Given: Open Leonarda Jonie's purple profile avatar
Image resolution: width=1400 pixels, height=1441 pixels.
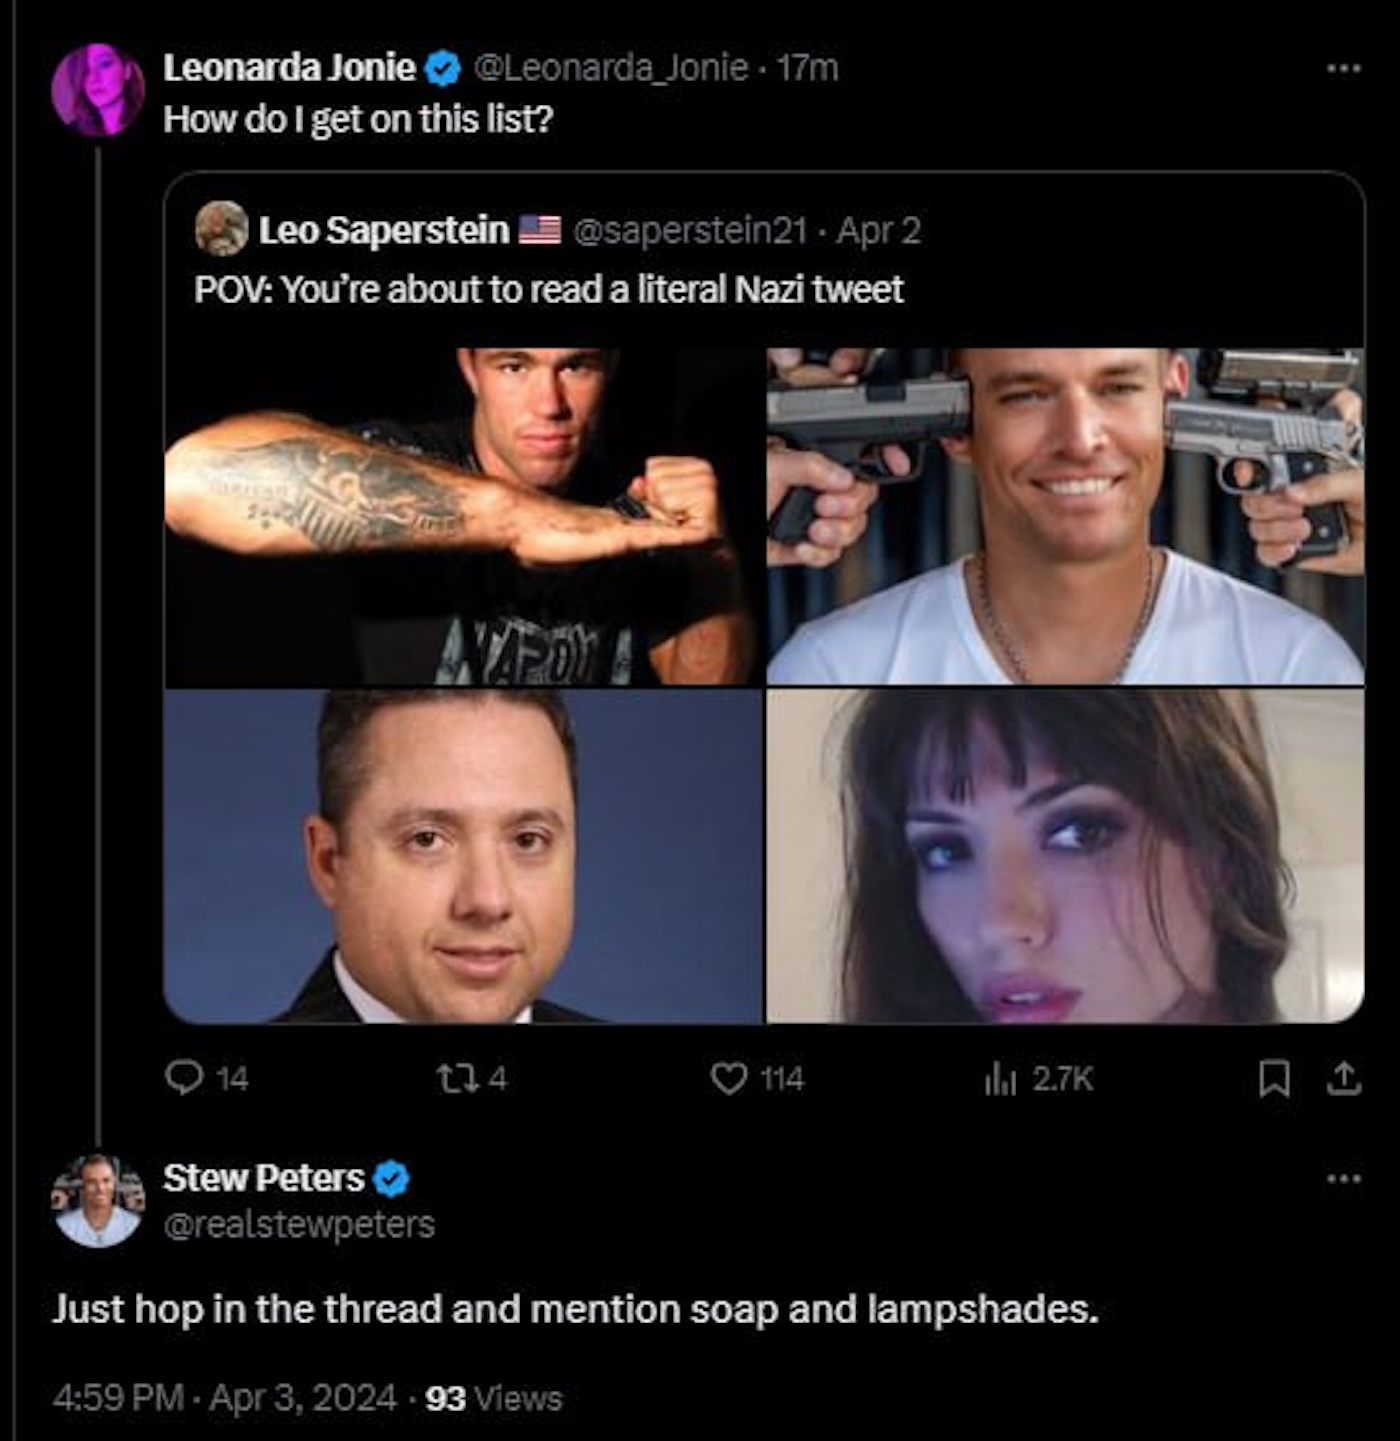Looking at the screenshot, I should tap(97, 89).
